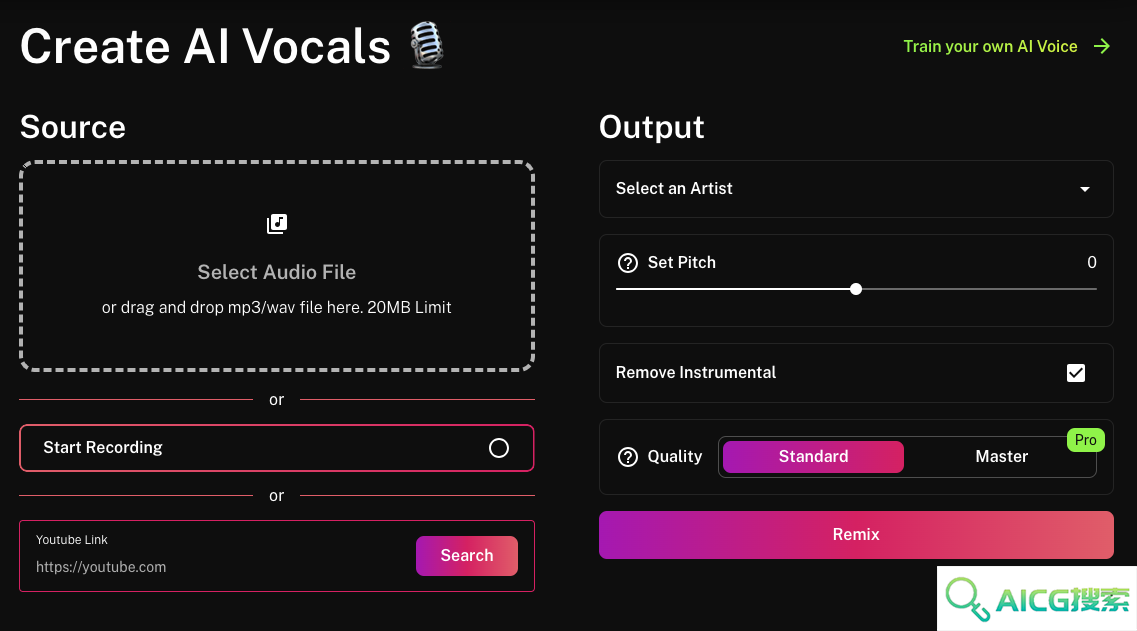Click the AICG search magnifier logo
The width and height of the screenshot is (1137, 631).
967,599
